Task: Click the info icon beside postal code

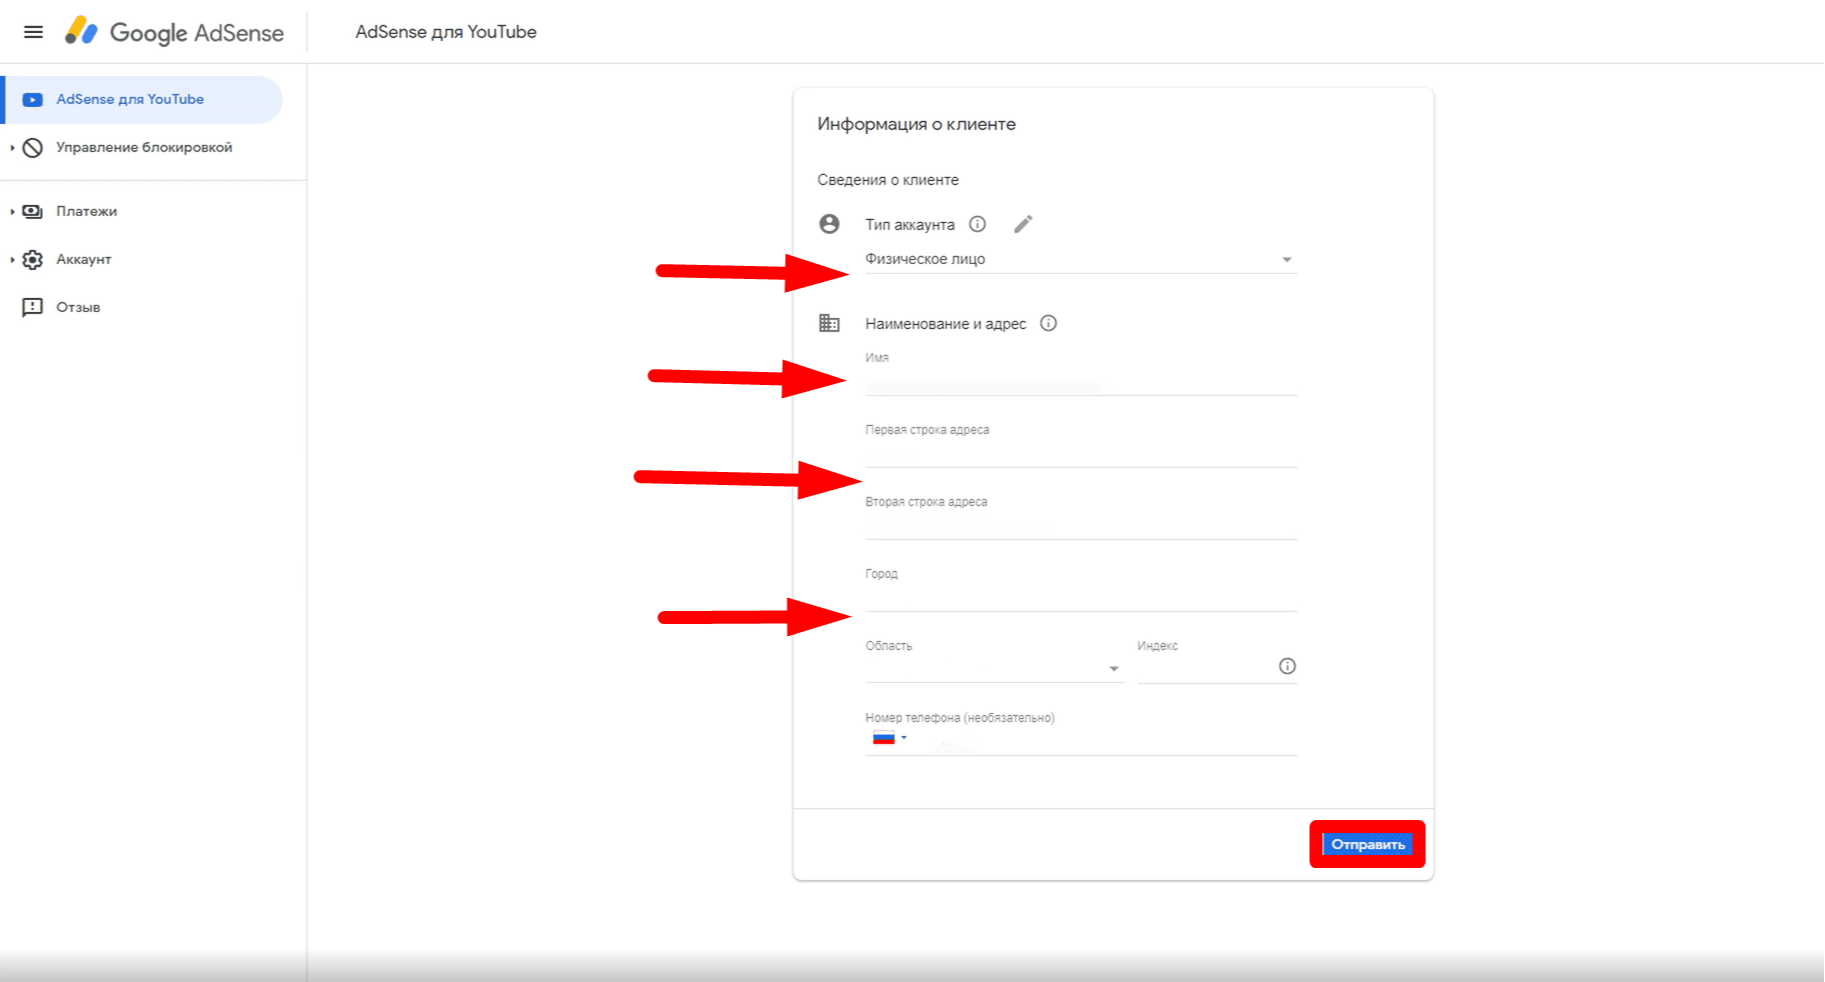Action: point(1287,666)
